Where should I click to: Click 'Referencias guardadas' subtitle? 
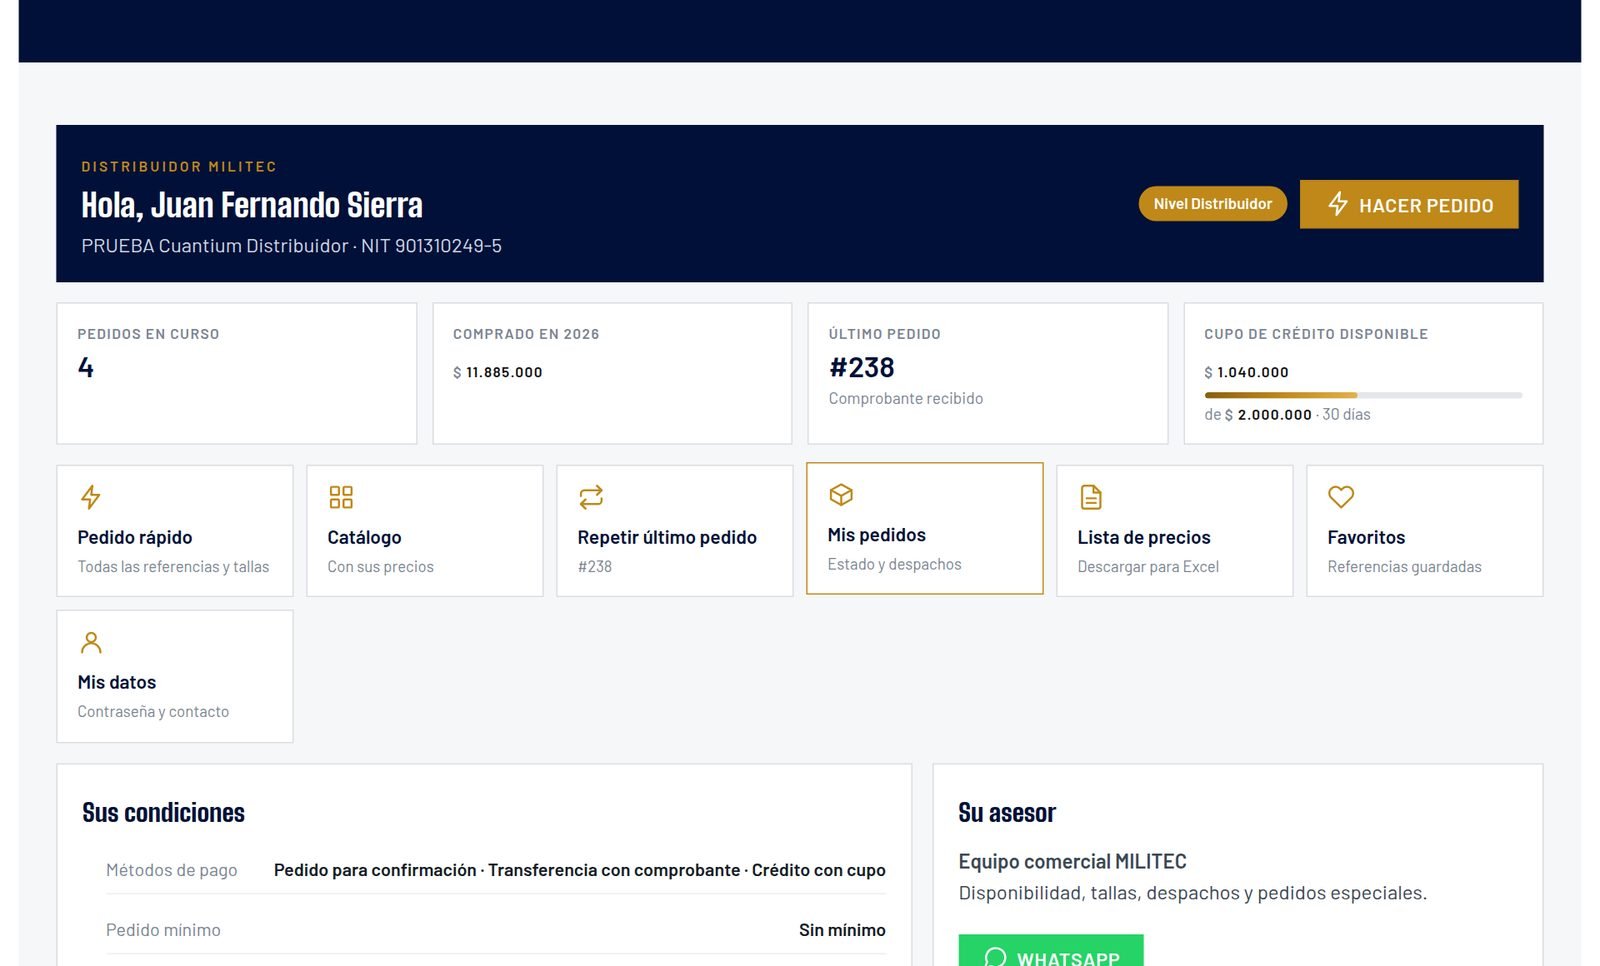pyautogui.click(x=1404, y=566)
